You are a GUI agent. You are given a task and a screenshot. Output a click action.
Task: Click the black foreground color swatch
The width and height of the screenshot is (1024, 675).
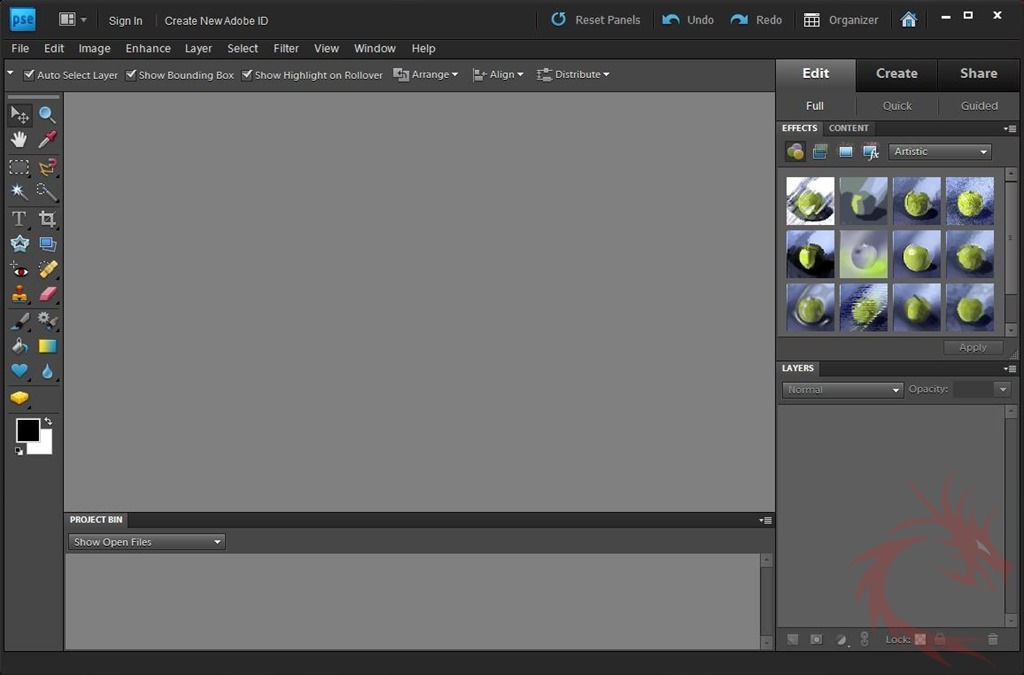point(28,430)
